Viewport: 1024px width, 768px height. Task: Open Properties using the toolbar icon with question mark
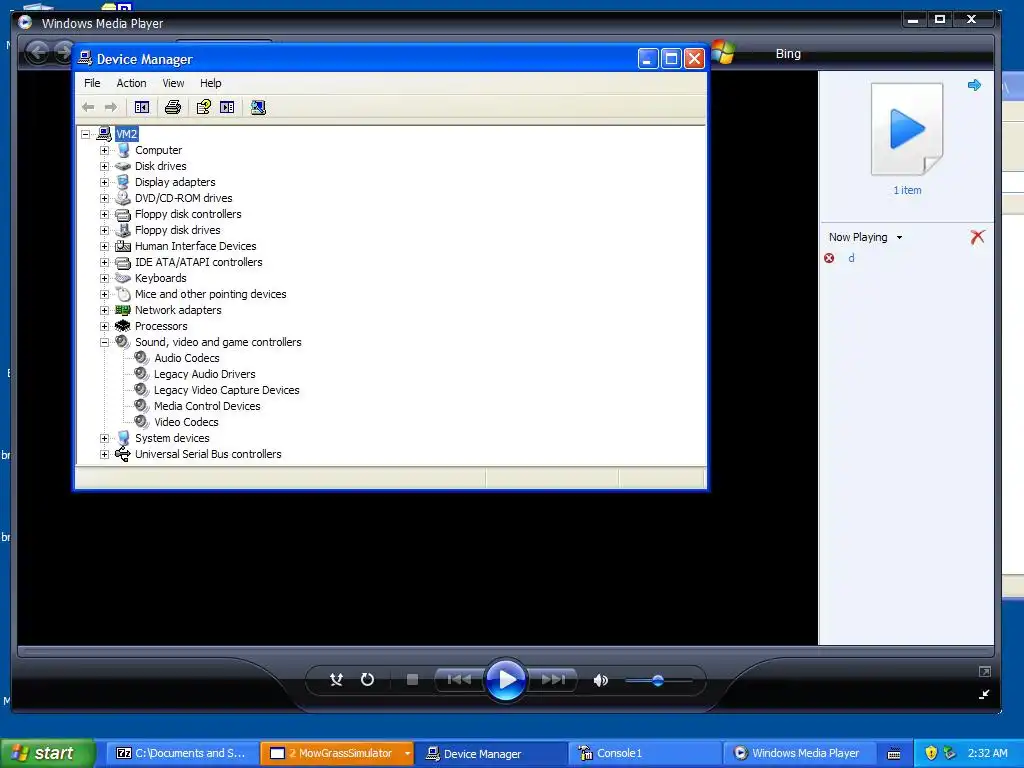click(x=204, y=107)
